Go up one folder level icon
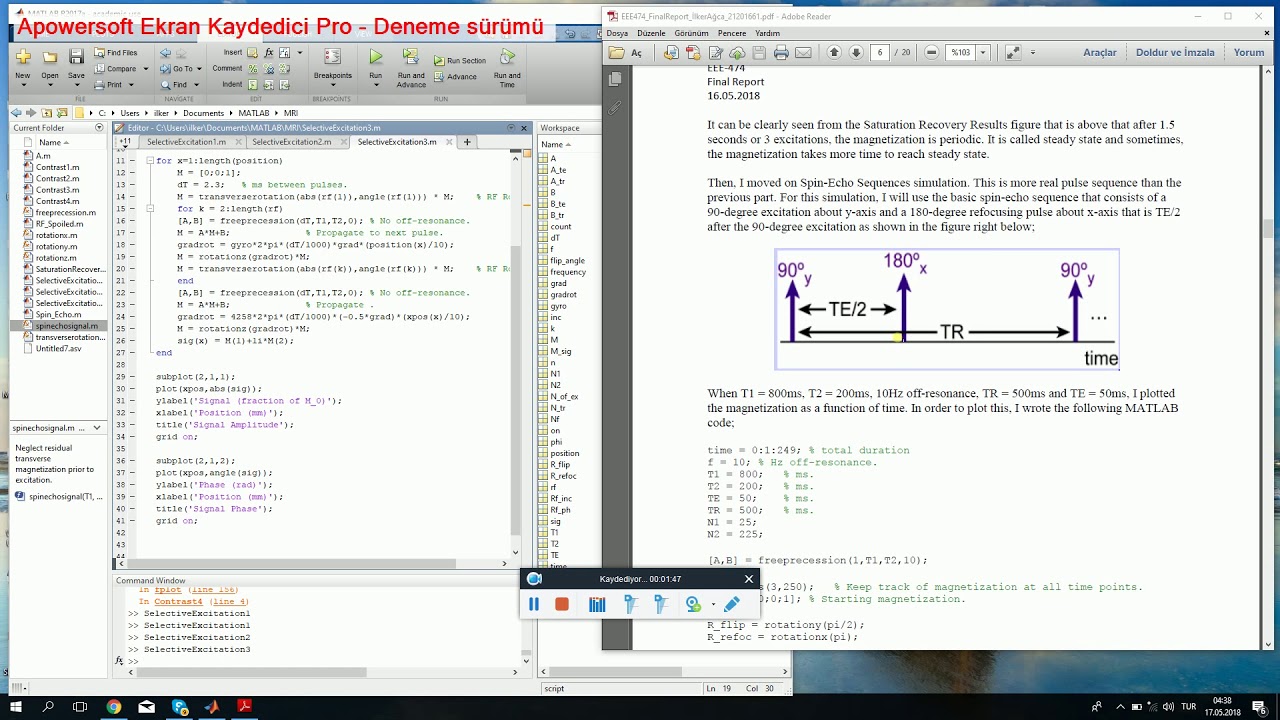1280x720 pixels. pos(45,113)
